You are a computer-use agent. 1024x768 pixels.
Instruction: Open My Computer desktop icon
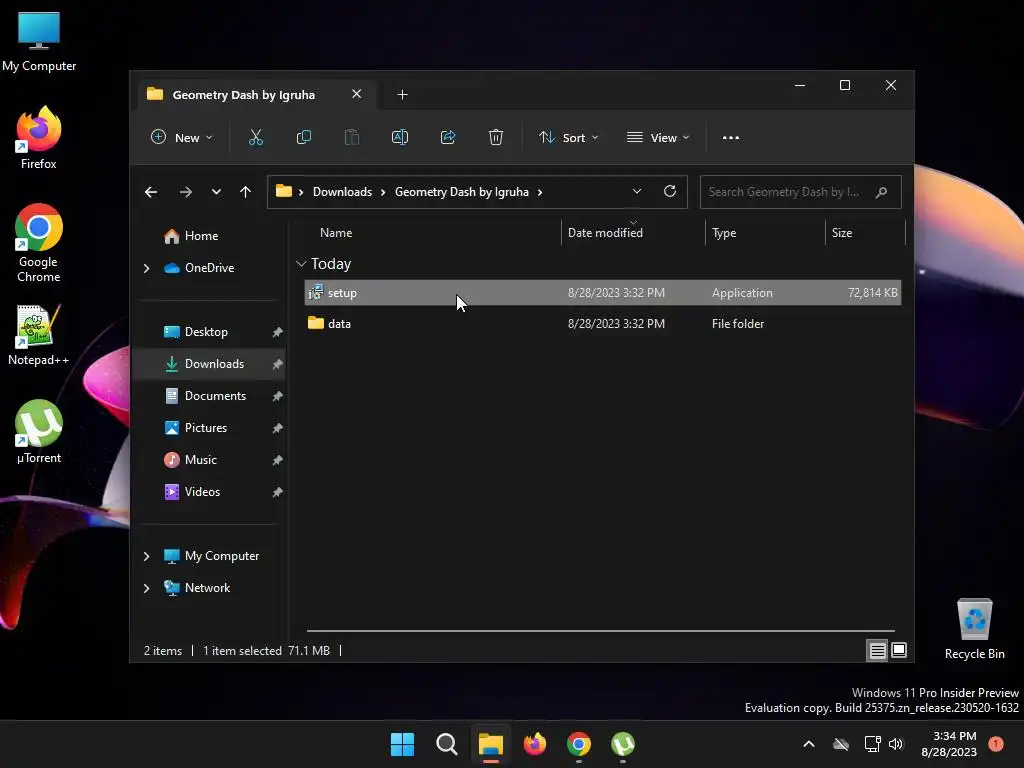pyautogui.click(x=39, y=42)
